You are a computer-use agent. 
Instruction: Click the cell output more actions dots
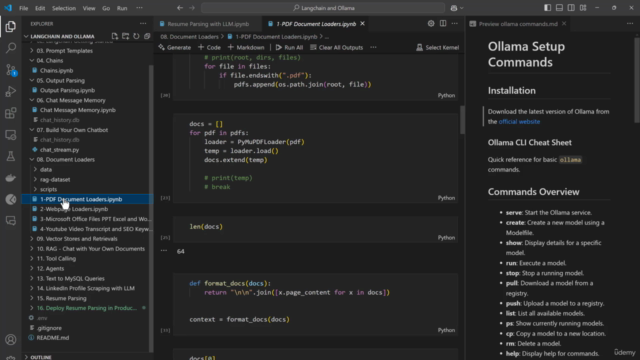coord(164,251)
